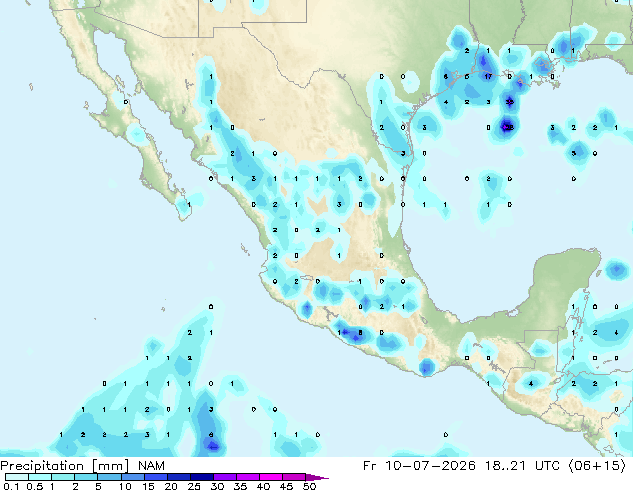
Task: Click the 30–35 mm purple legend swatch
Action: point(225,477)
